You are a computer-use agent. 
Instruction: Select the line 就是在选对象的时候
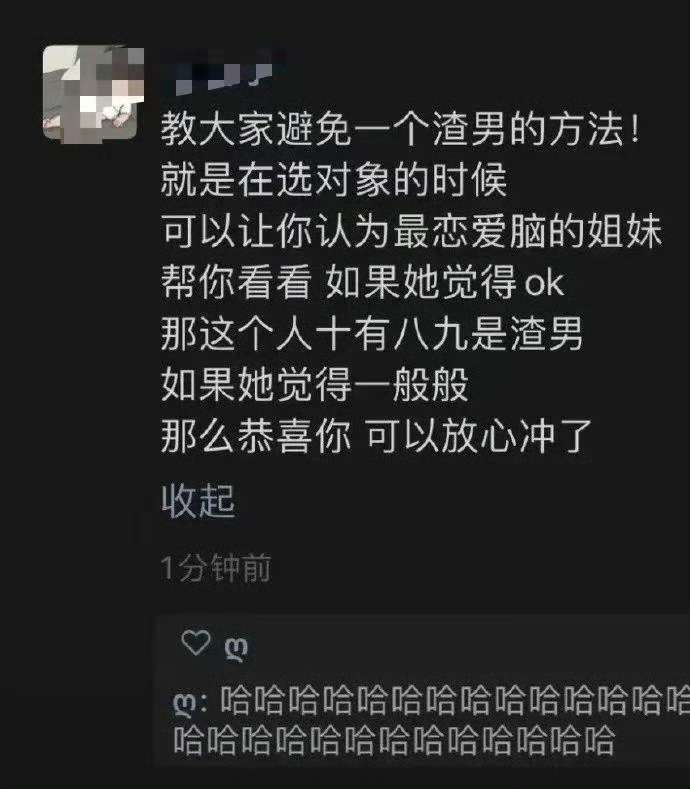click(x=334, y=180)
